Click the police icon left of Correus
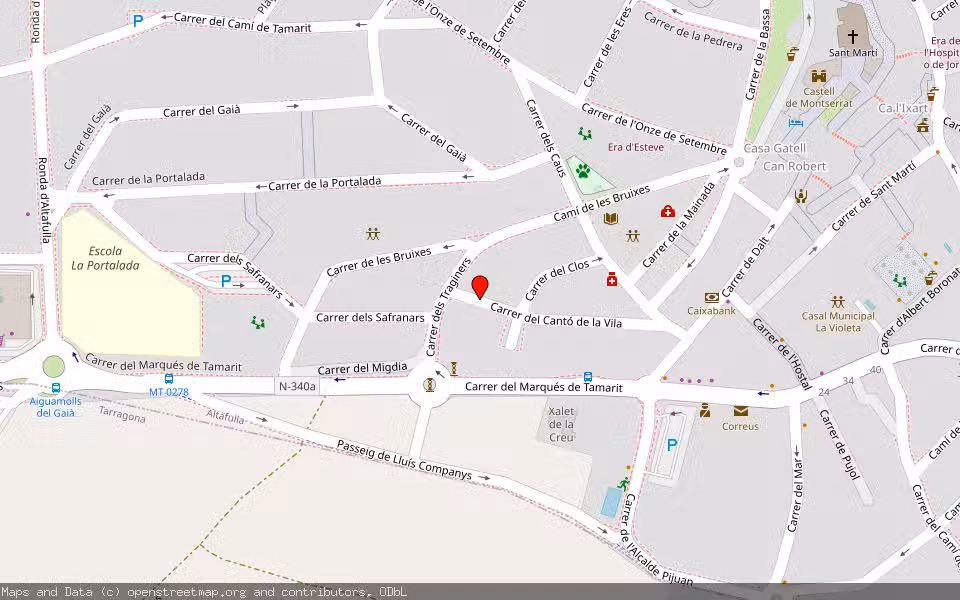 click(x=705, y=410)
